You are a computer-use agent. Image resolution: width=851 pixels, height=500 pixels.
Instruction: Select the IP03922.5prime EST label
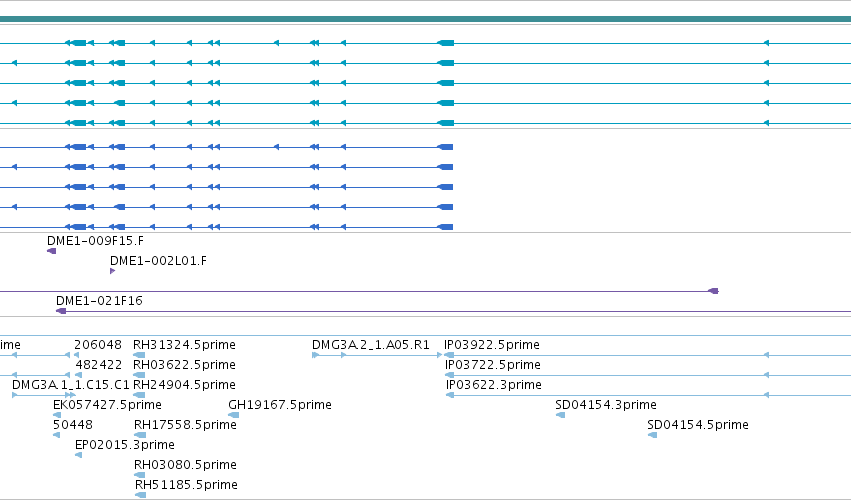492,345
